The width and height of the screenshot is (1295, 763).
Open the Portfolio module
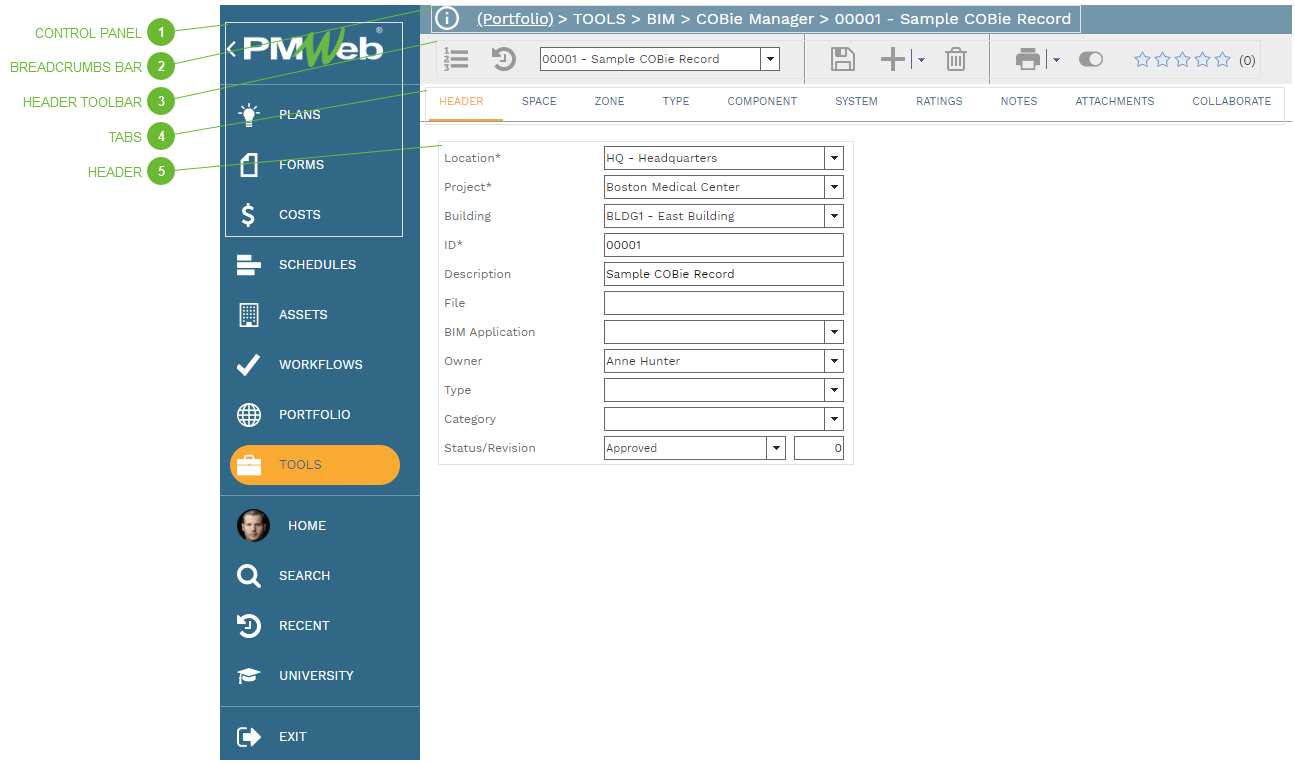[x=313, y=414]
